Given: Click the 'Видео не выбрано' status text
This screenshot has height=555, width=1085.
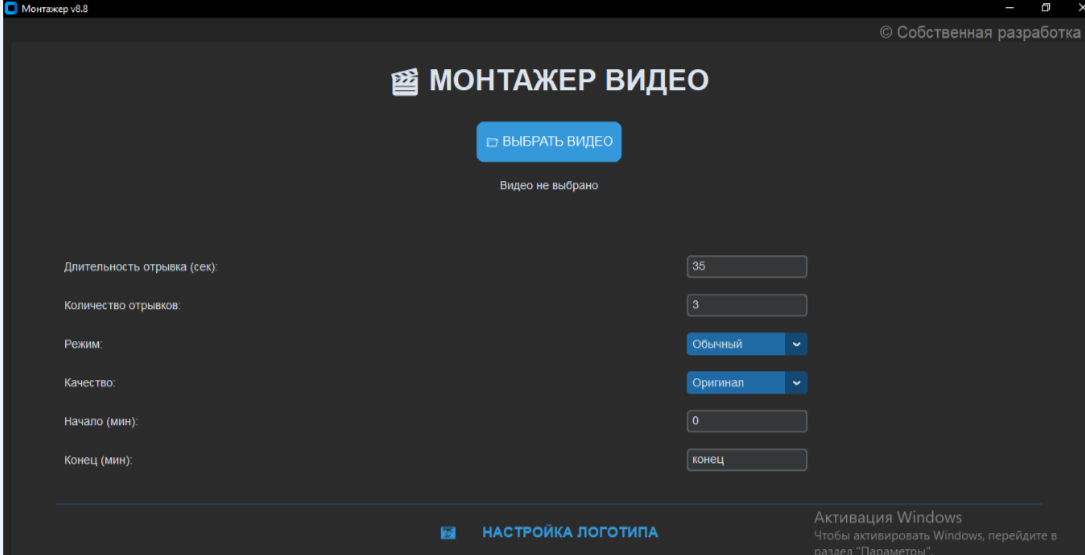Looking at the screenshot, I should click(x=548, y=186).
